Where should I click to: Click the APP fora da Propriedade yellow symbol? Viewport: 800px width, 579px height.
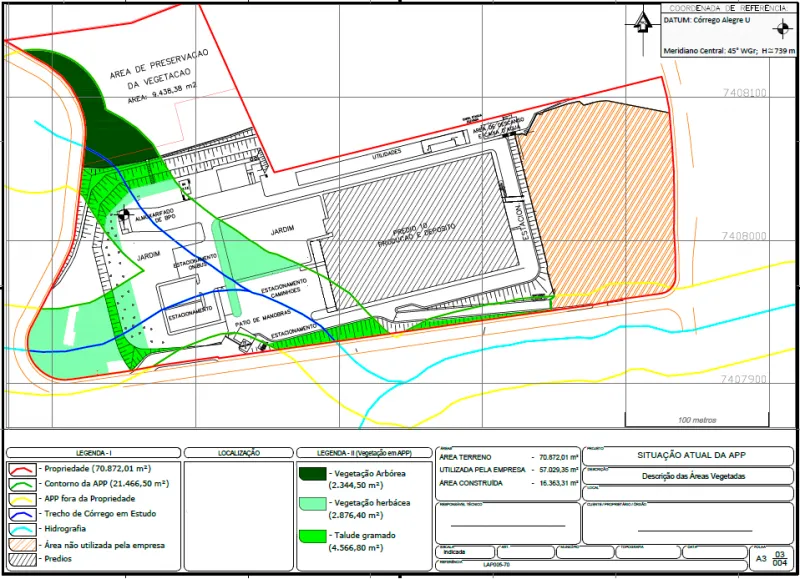20,498
